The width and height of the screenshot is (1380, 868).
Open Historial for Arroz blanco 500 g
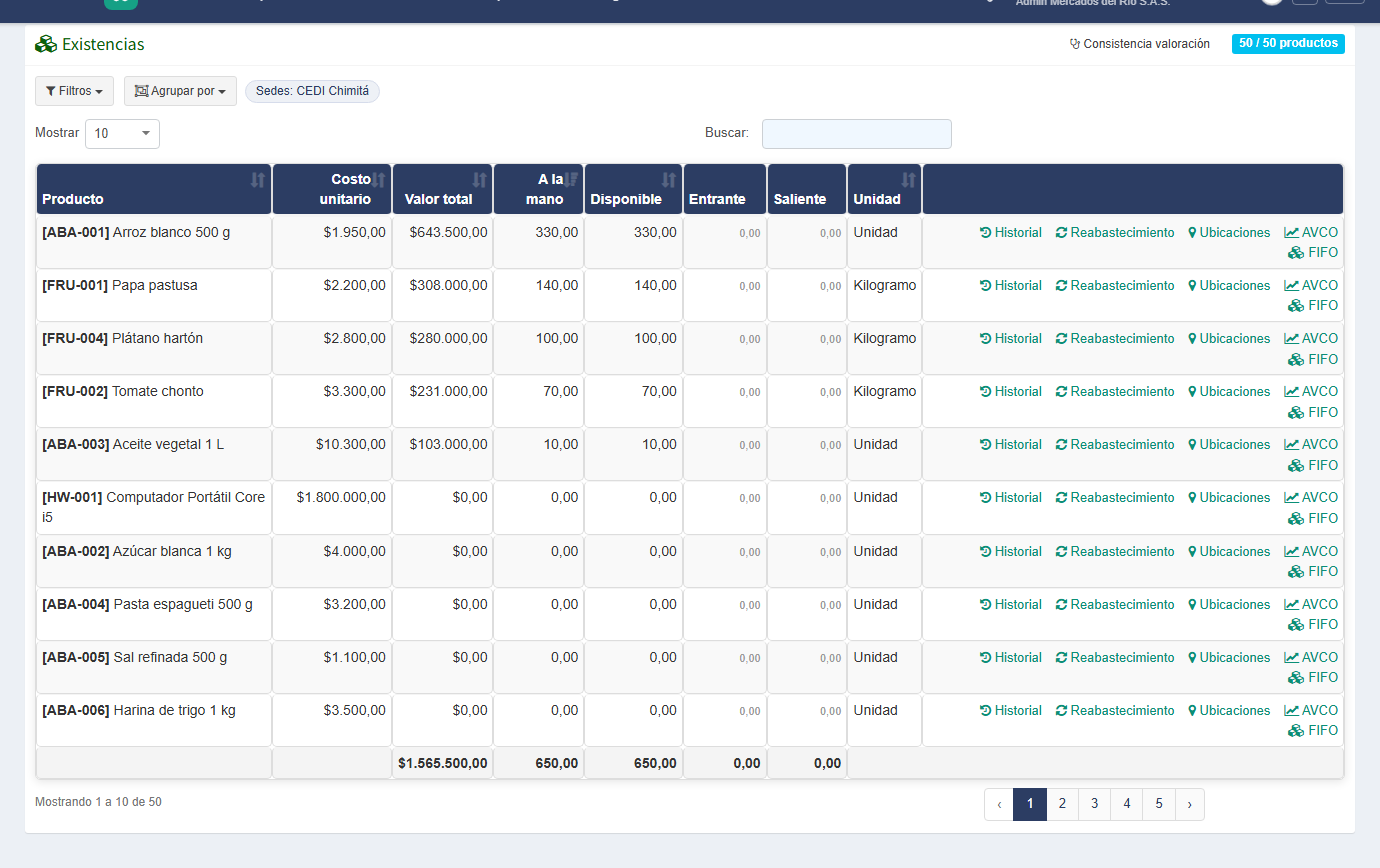point(1010,233)
